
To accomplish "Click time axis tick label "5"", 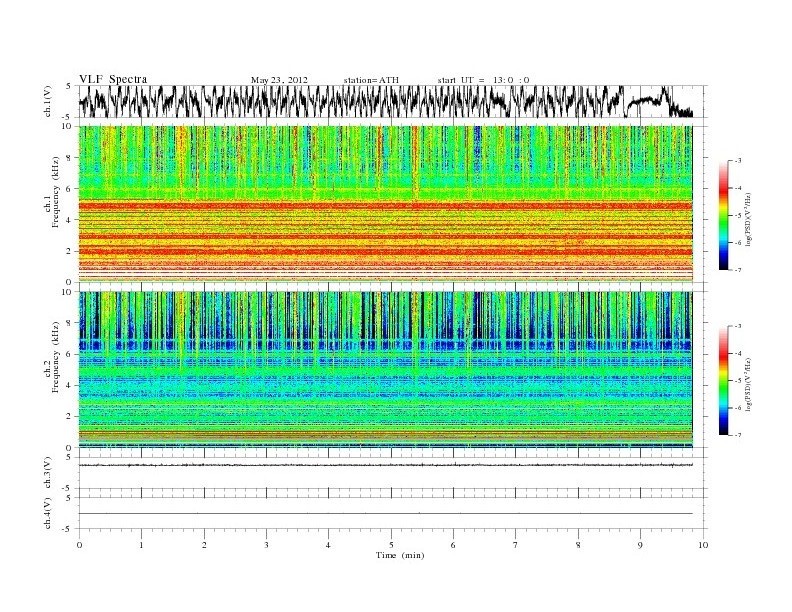I will pos(391,545).
